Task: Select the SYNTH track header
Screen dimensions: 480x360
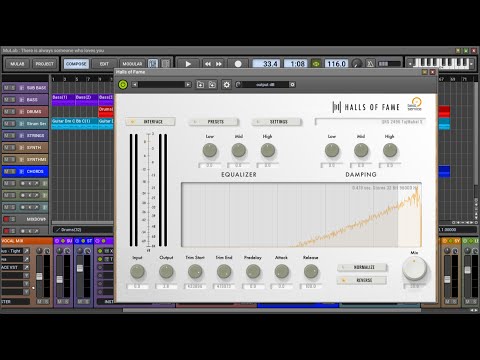Action: 25,147
